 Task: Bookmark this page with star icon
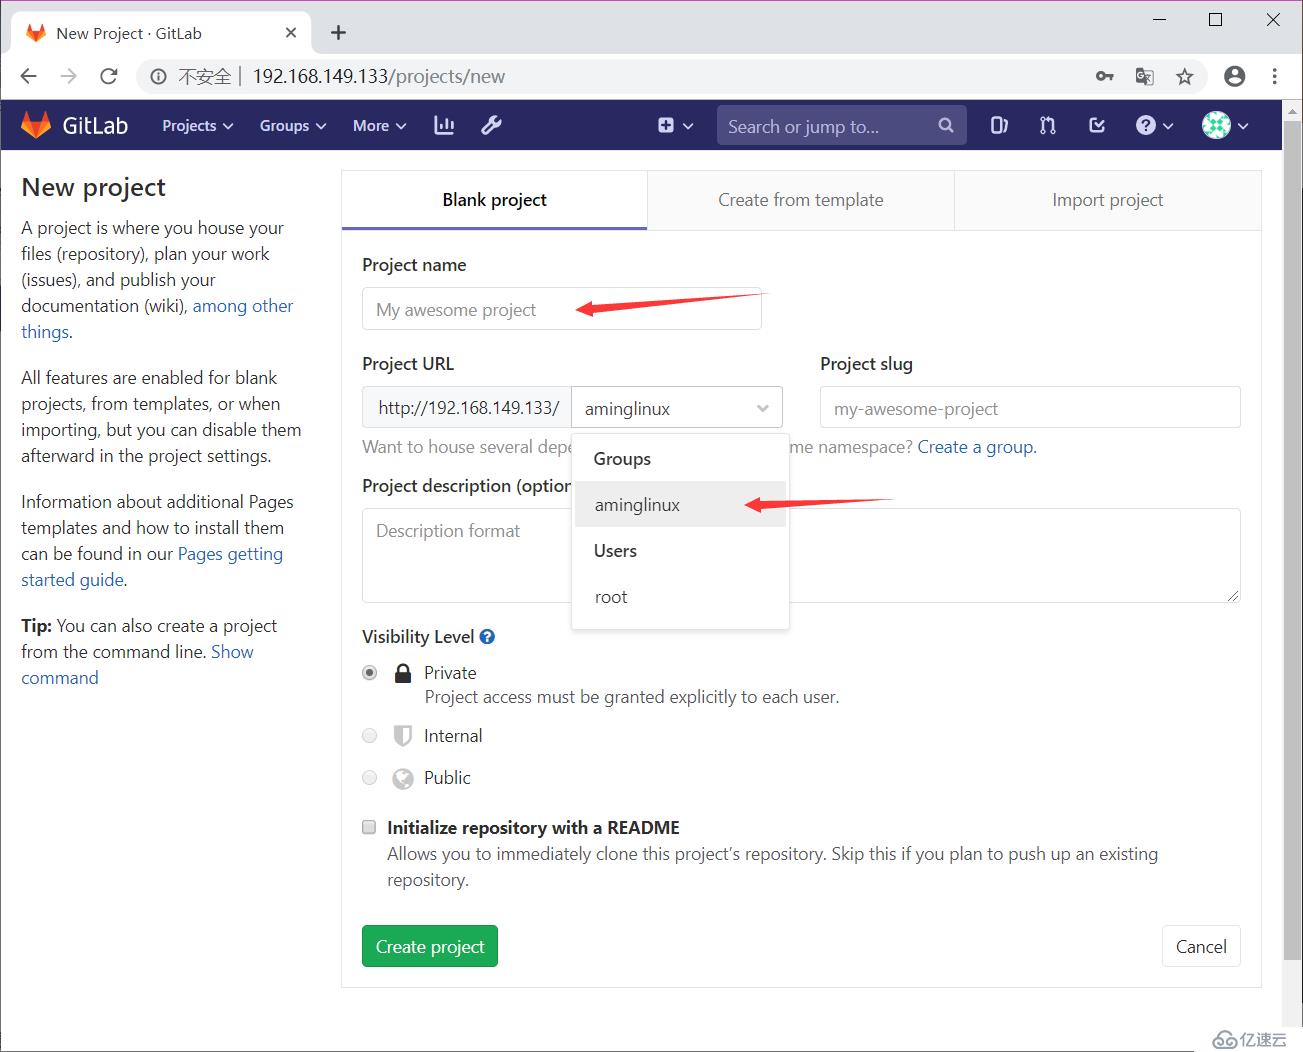click(1185, 76)
